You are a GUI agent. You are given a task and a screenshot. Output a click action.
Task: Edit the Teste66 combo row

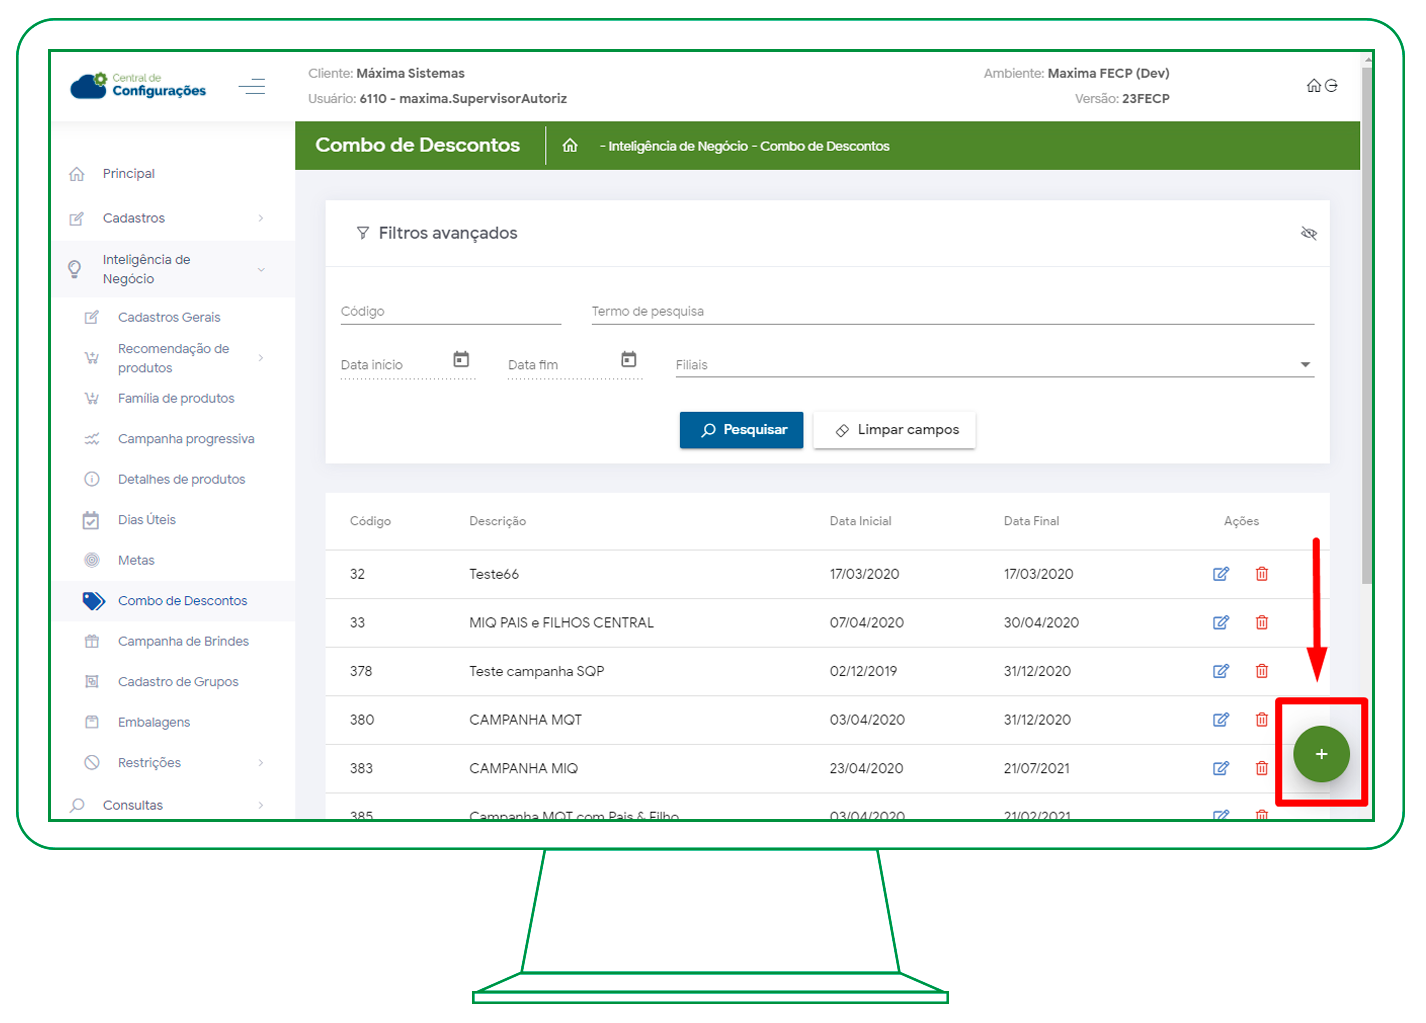(x=1220, y=574)
